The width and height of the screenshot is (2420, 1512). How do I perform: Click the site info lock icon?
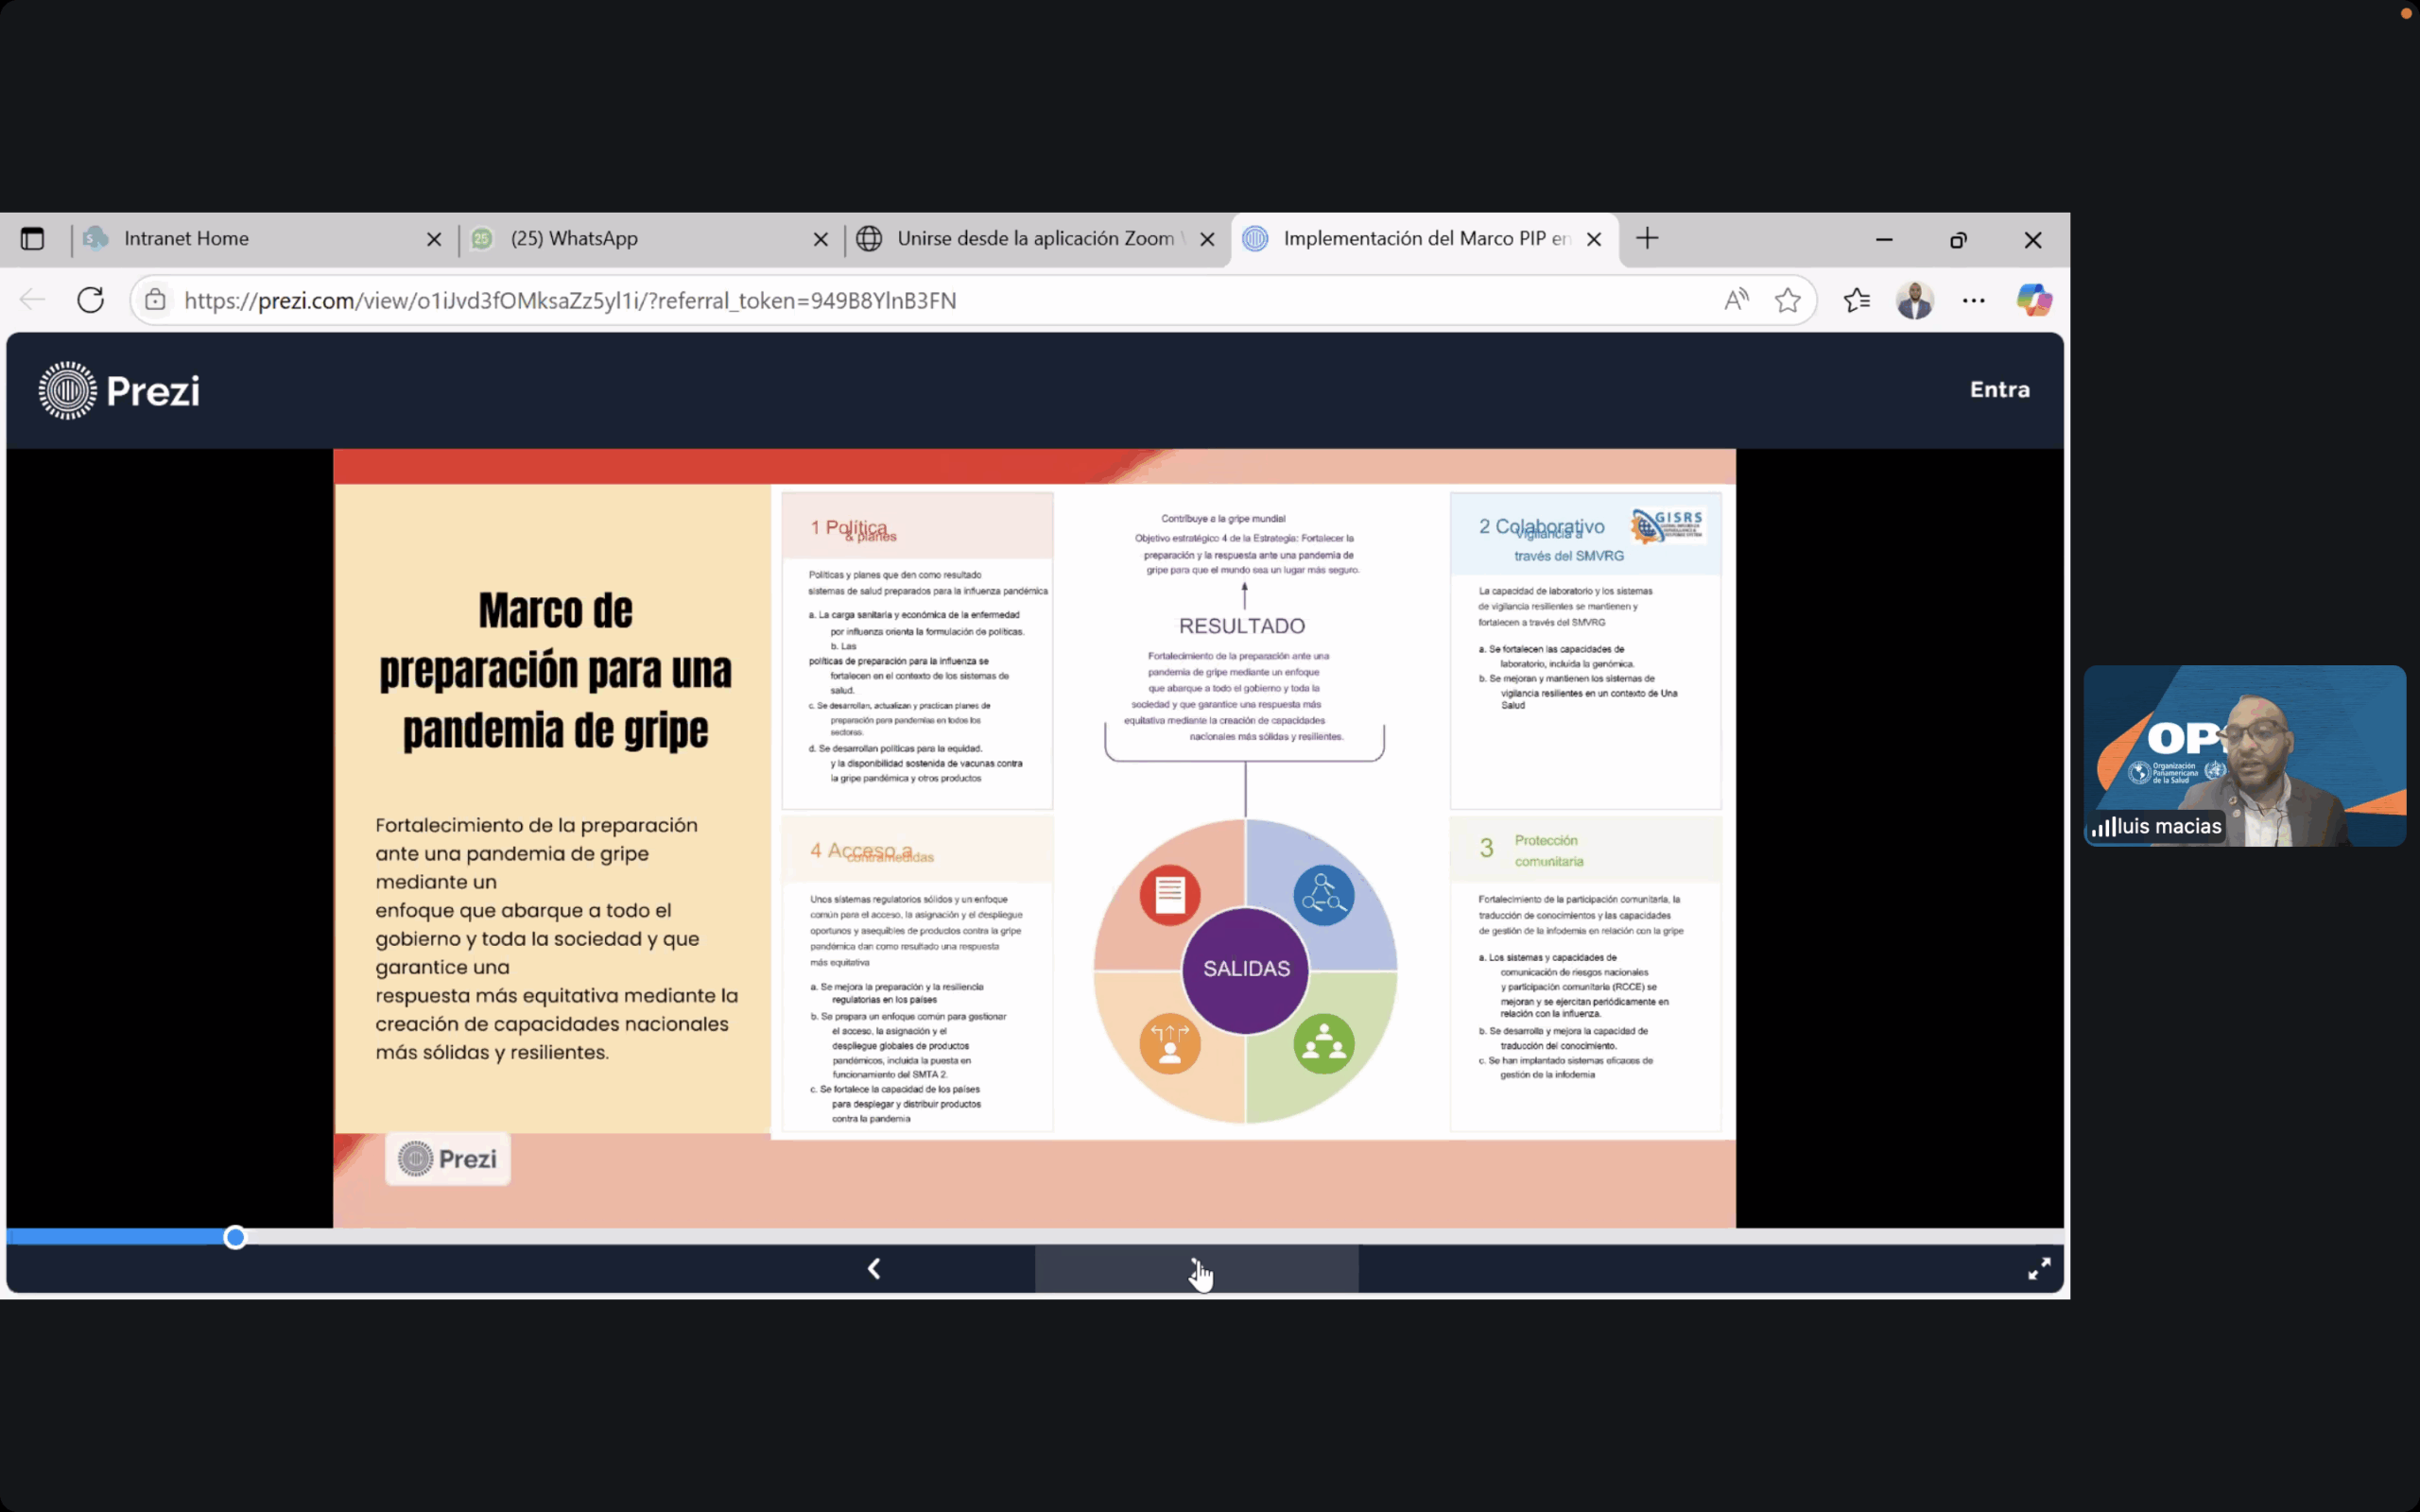155,300
